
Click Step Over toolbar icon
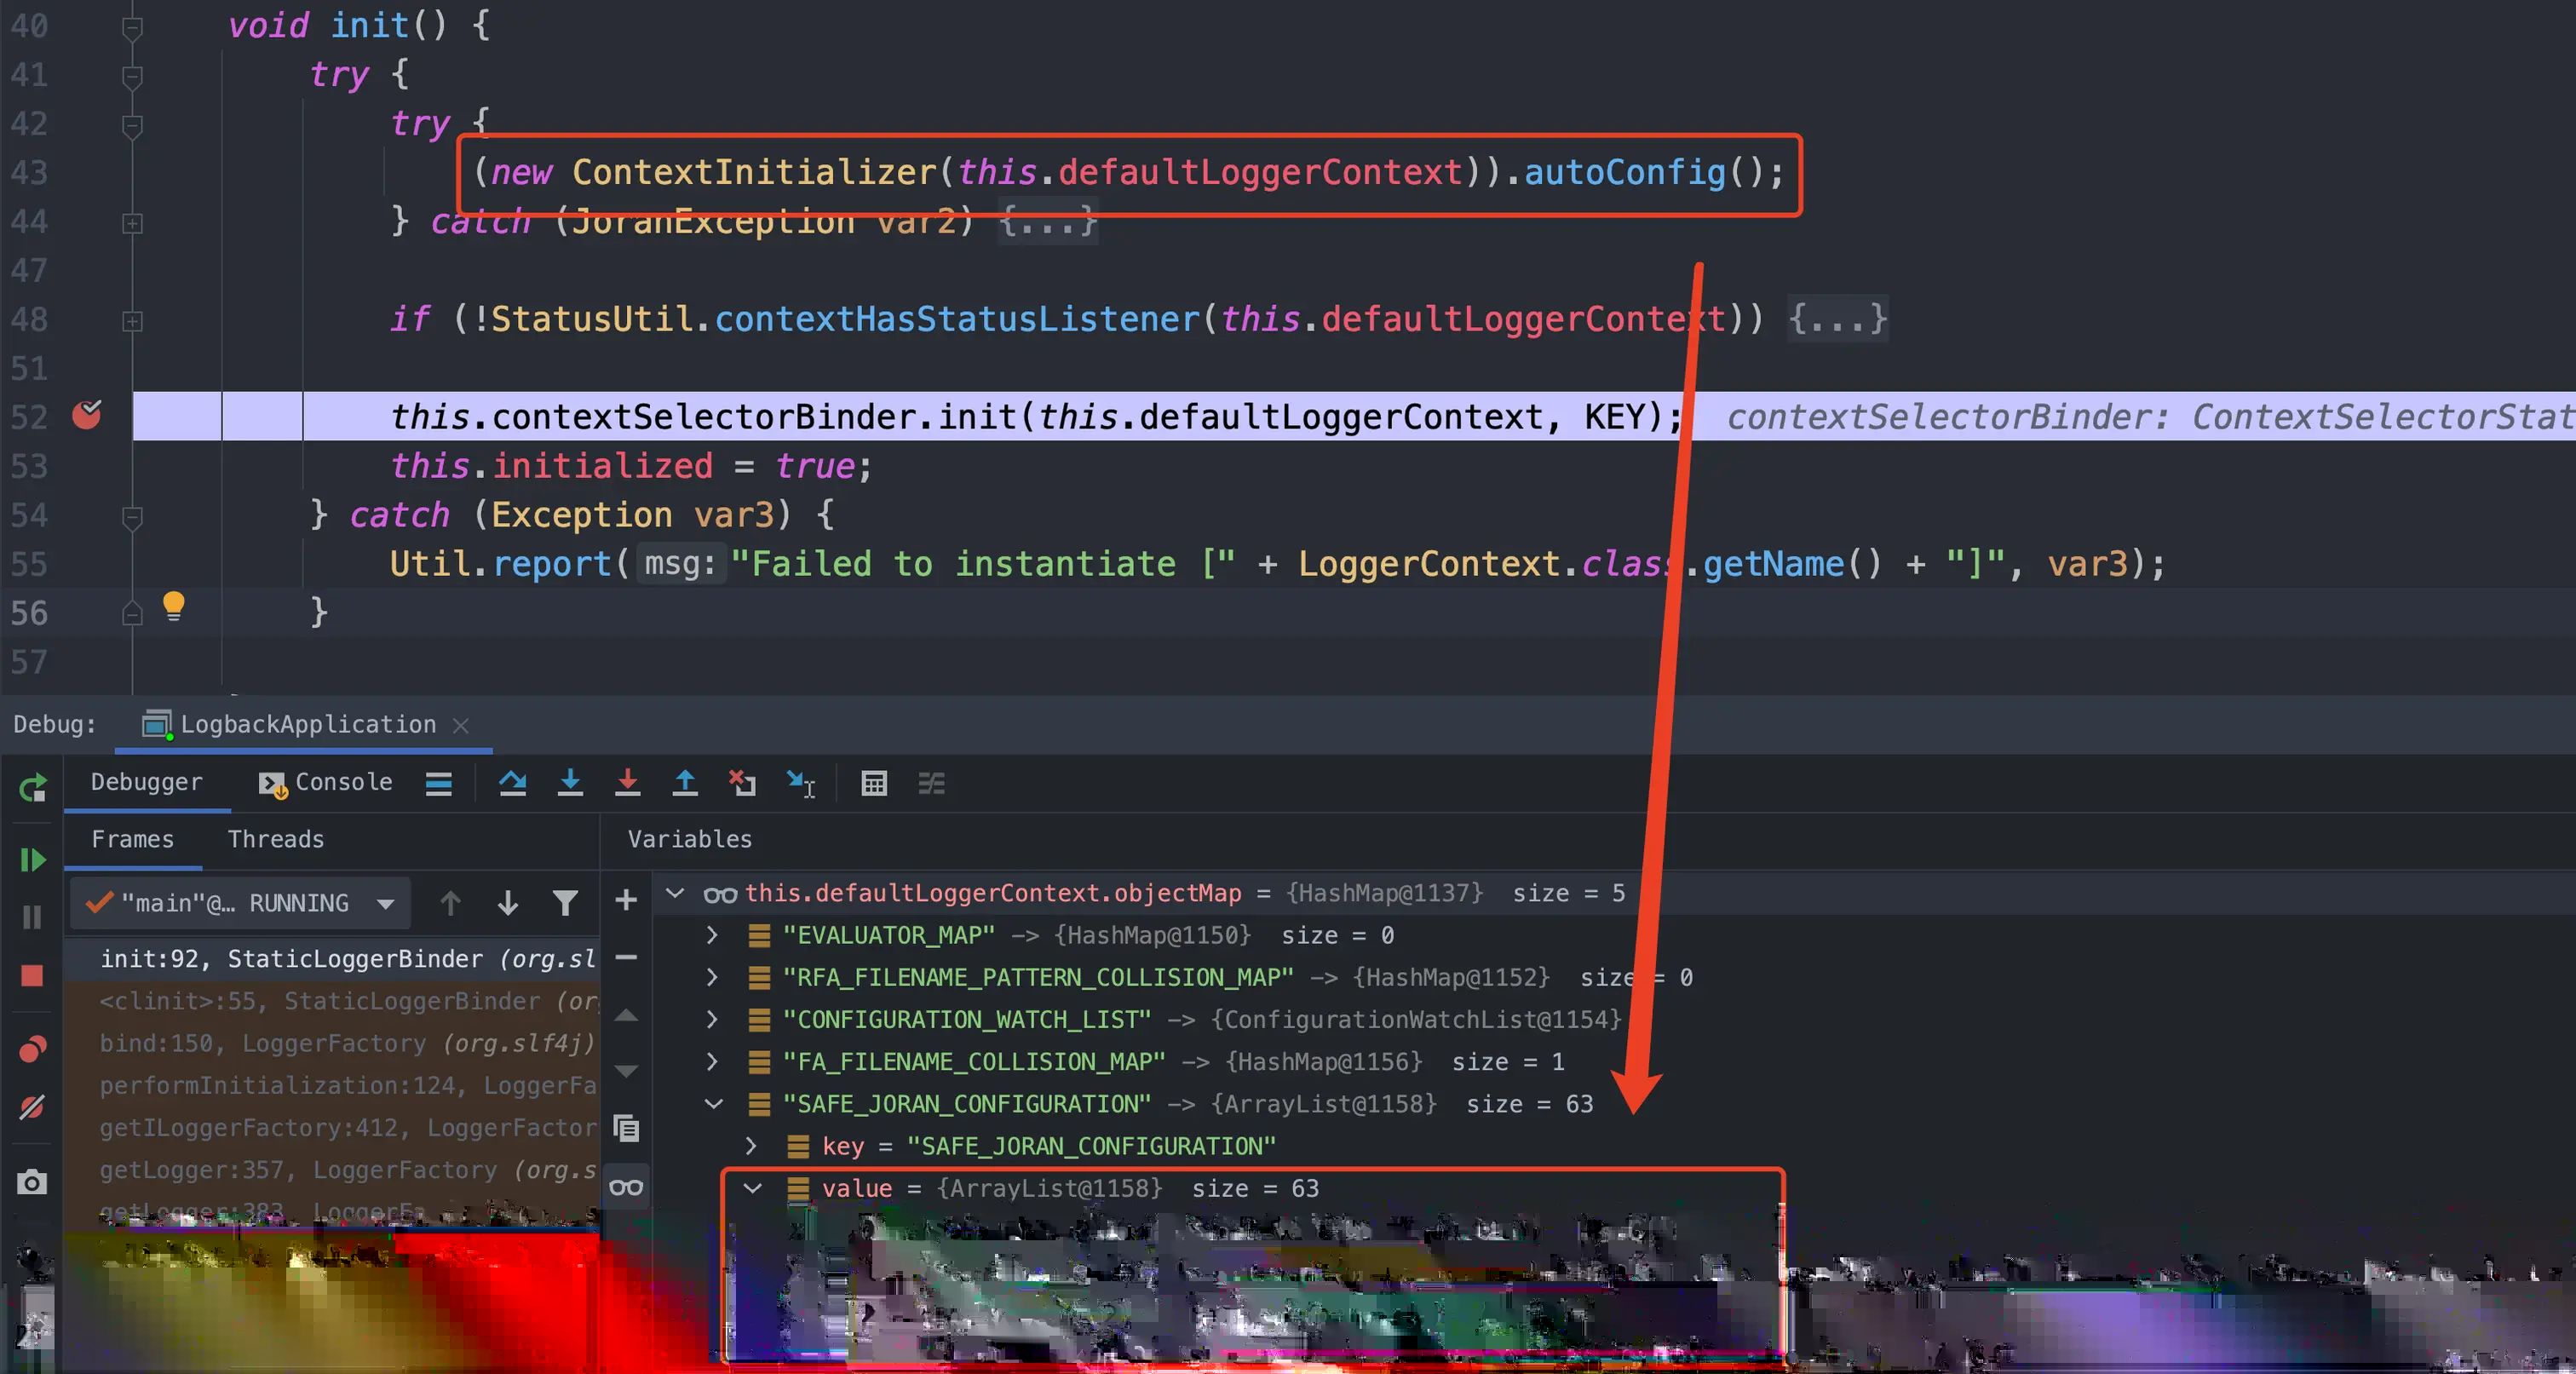513,783
